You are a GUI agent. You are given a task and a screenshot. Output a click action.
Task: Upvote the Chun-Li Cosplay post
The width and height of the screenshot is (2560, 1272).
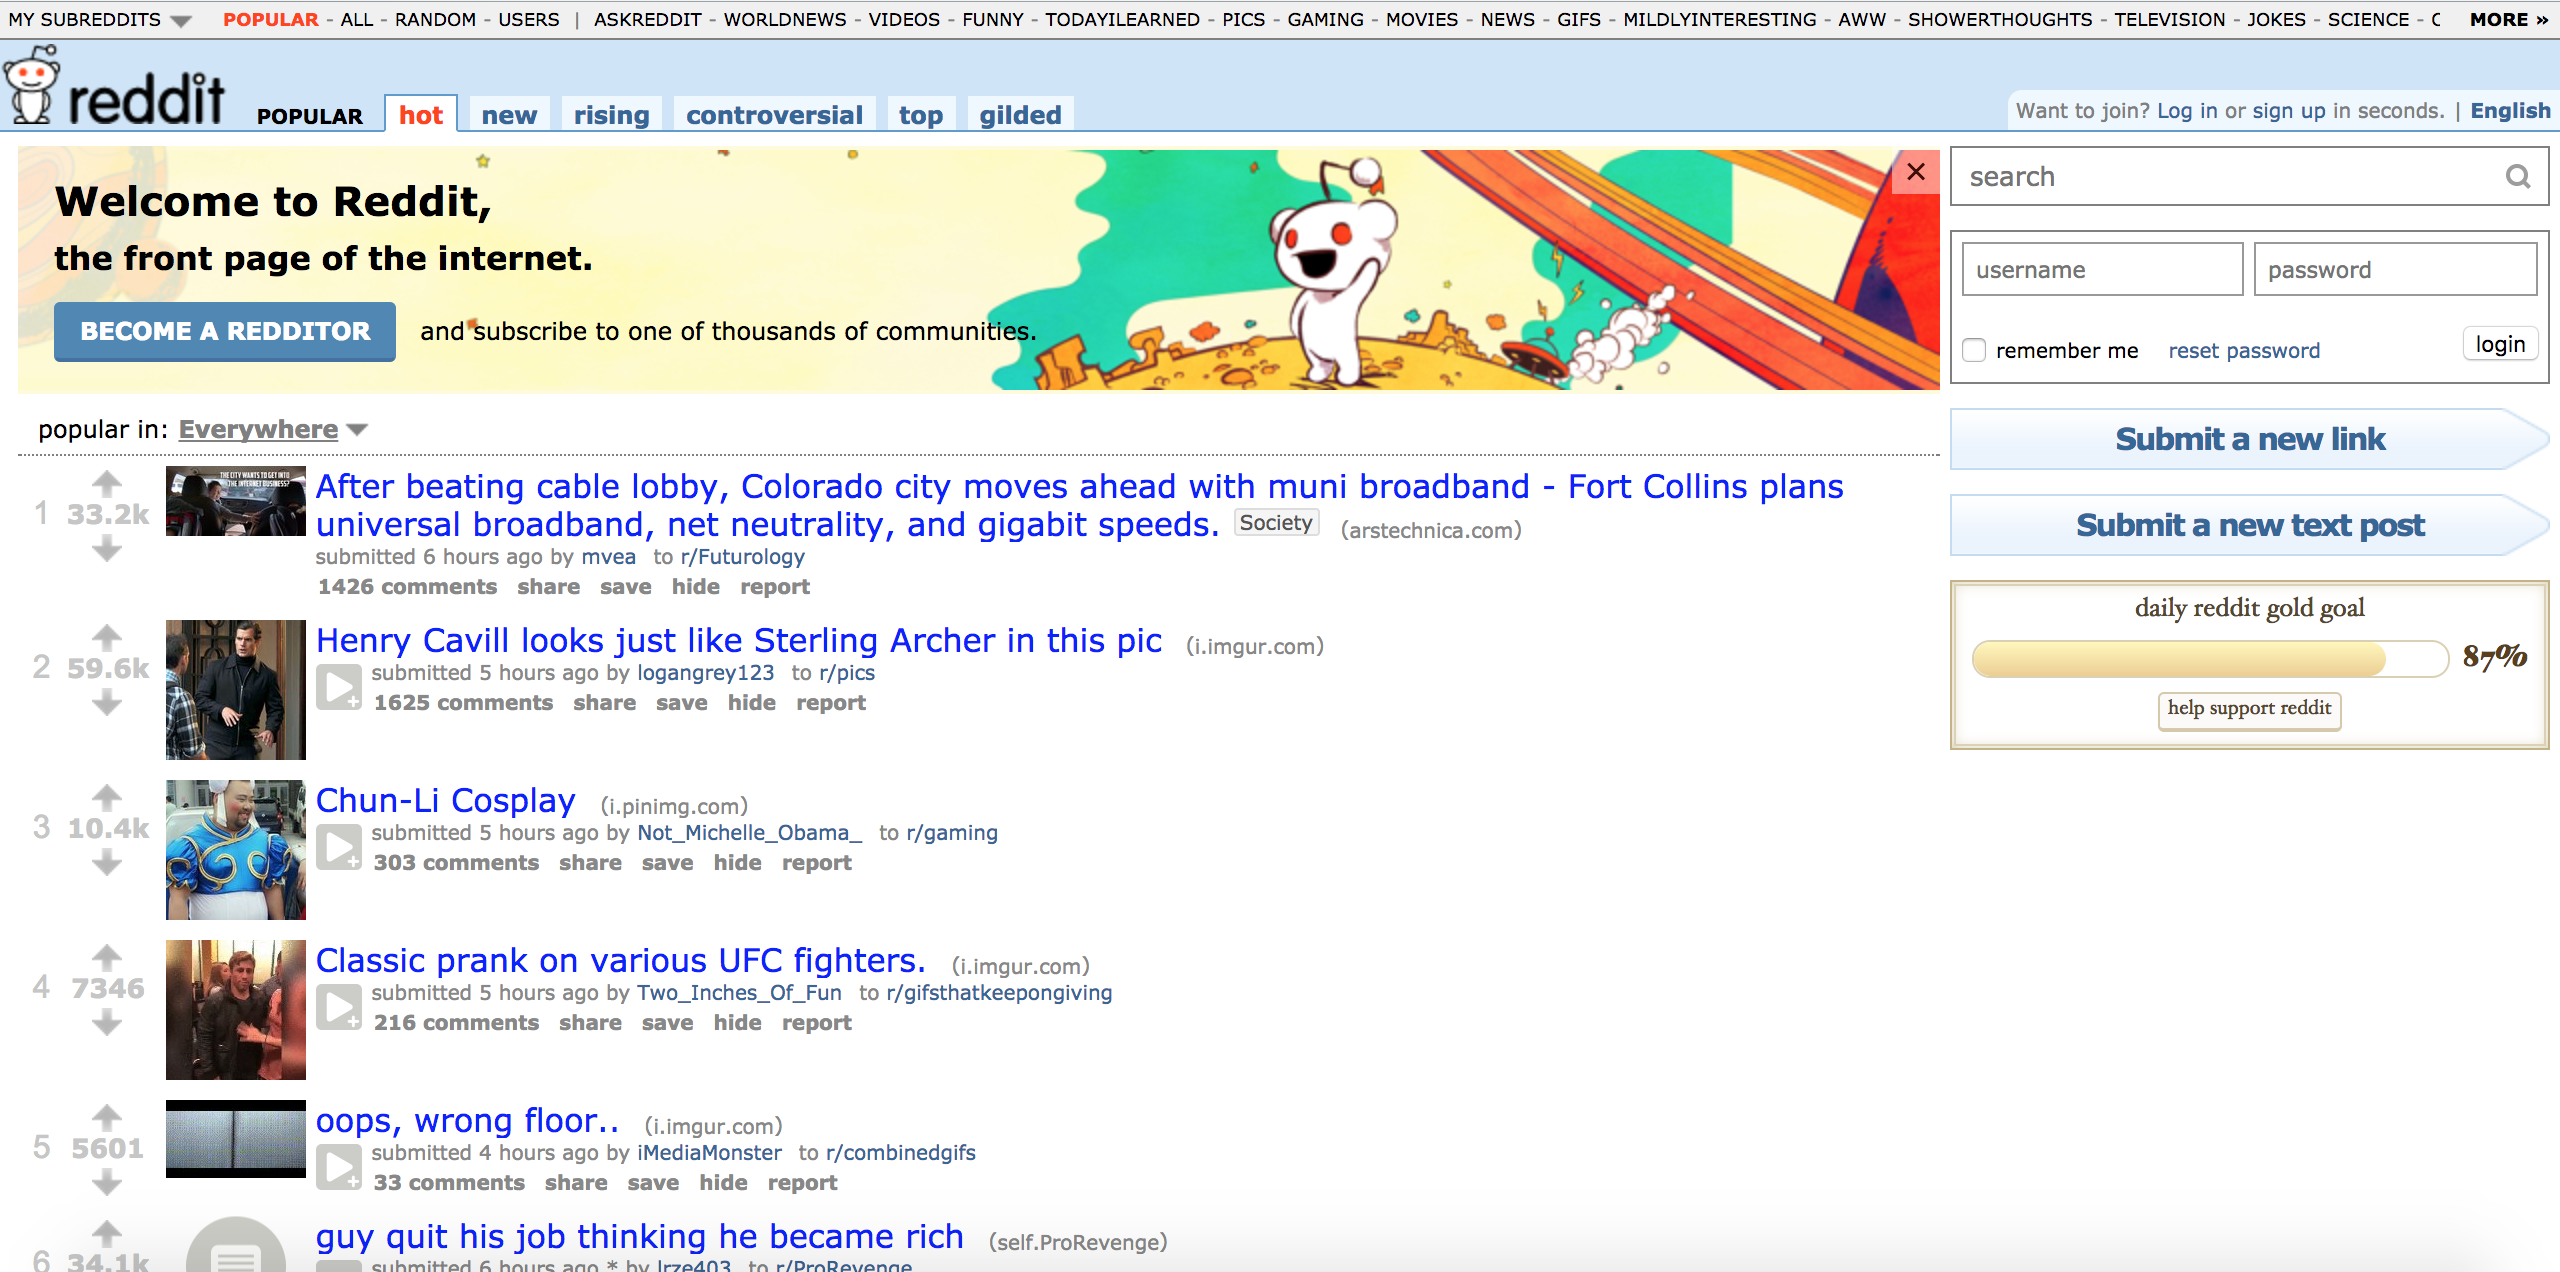coord(107,797)
